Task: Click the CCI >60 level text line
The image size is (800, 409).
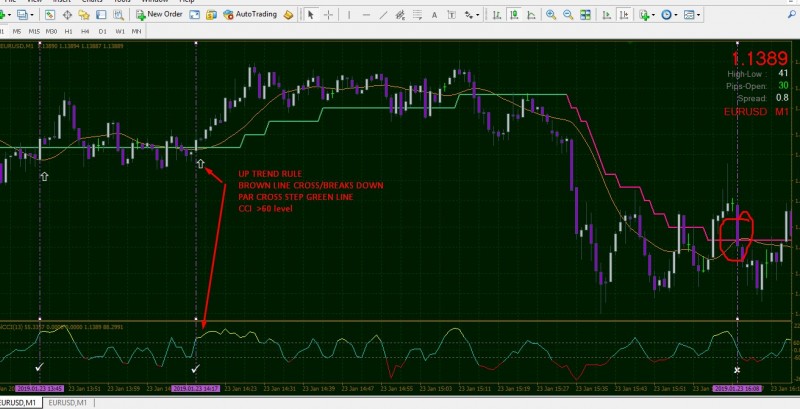Action: 265,209
